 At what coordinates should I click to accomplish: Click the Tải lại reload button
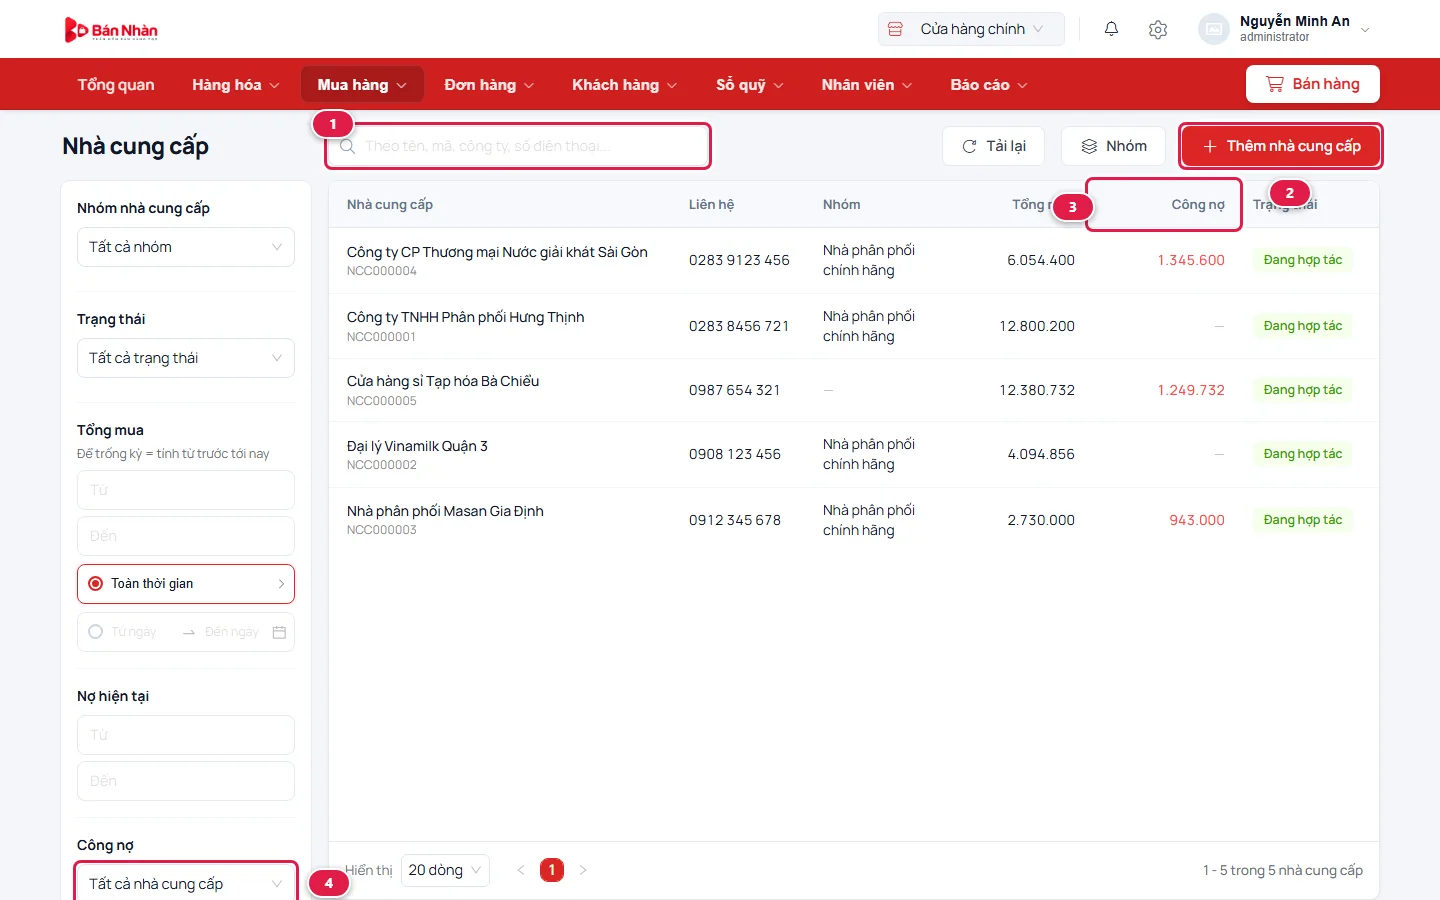click(x=993, y=146)
